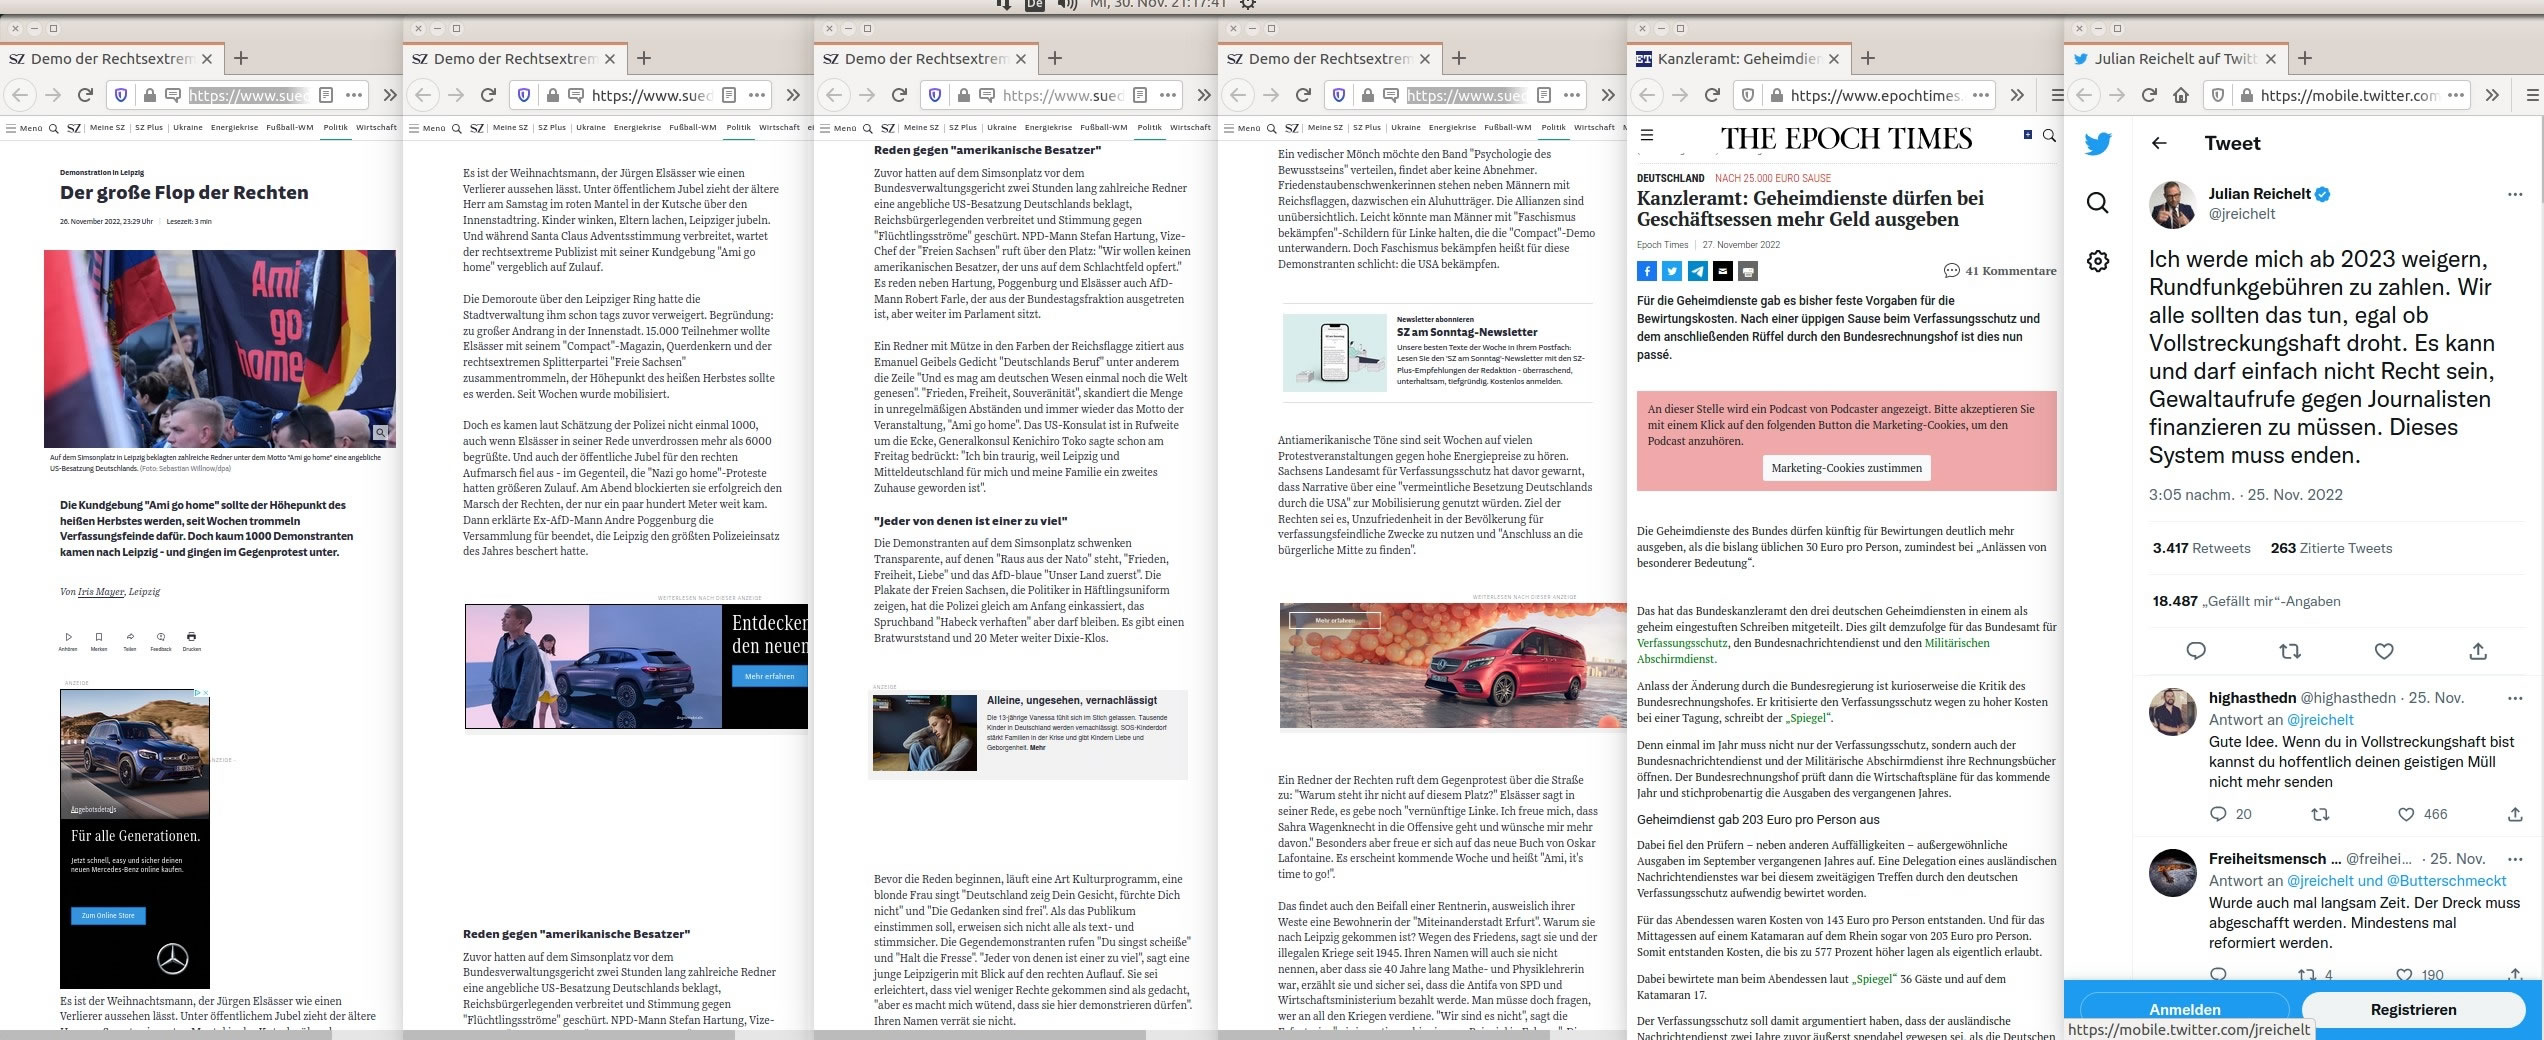This screenshot has height=1040, width=2544.
Task: Like the highasthedn reply with 466 likes
Action: point(2407,814)
